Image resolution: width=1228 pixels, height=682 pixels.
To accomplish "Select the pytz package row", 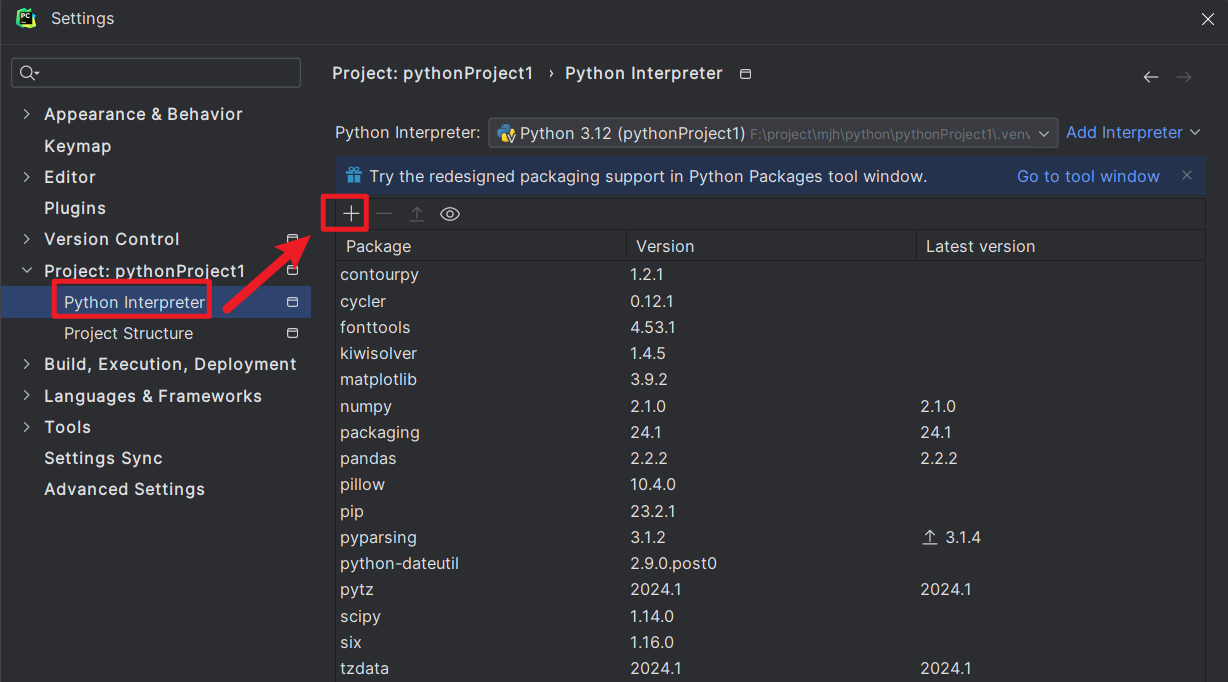I will [x=770, y=589].
